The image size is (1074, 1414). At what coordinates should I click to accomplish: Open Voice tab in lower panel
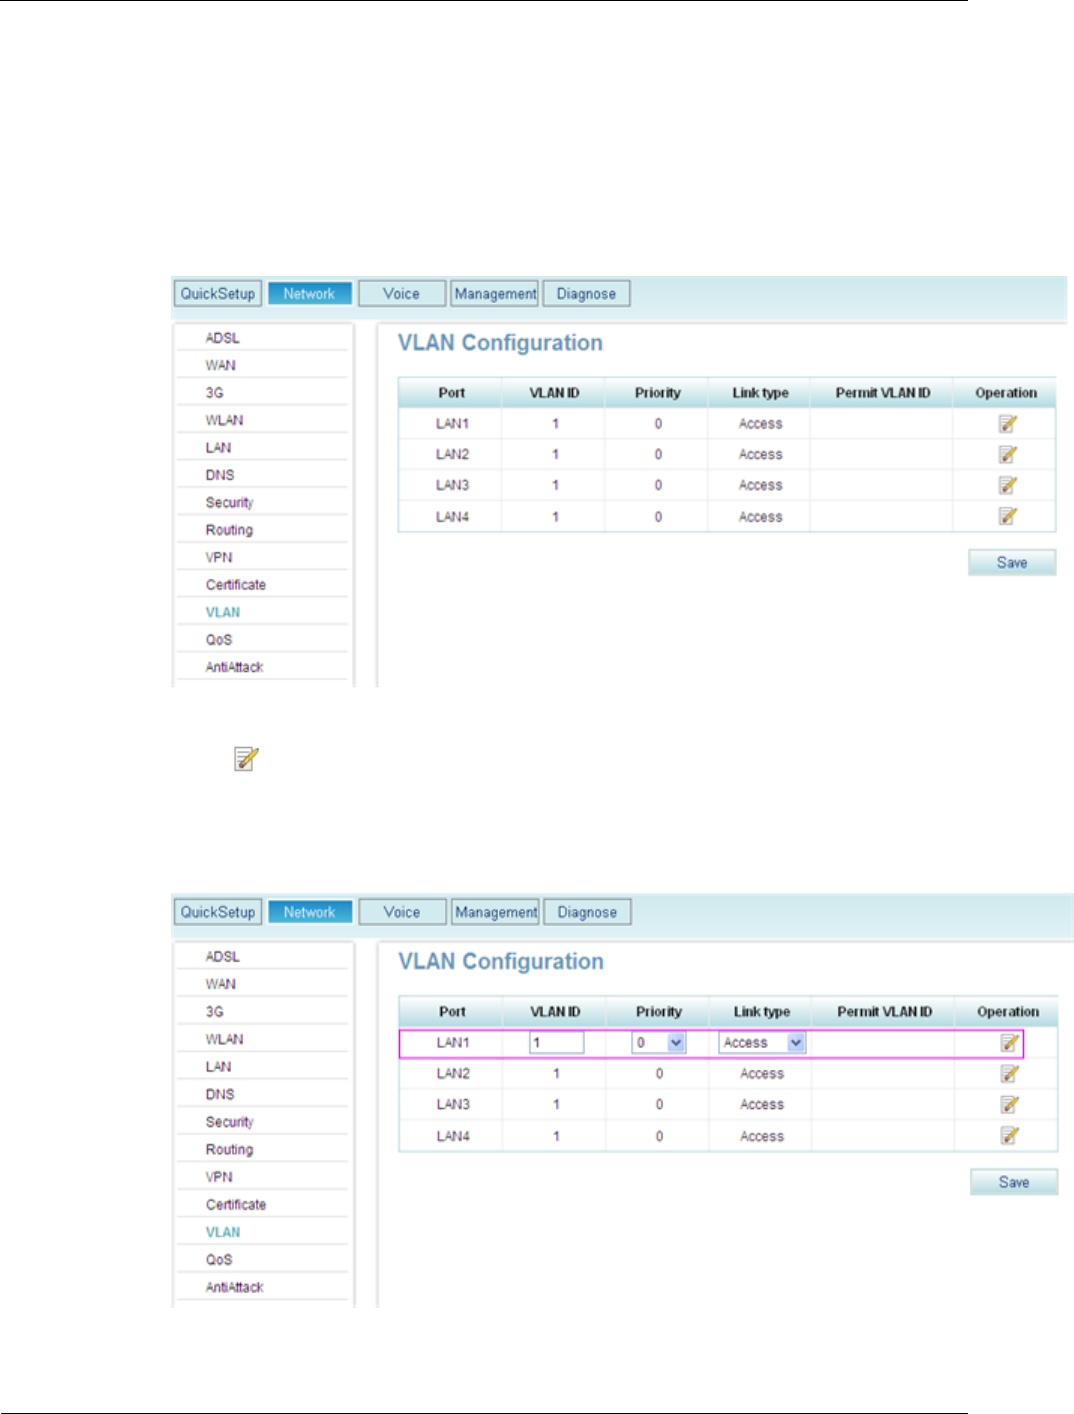point(402,912)
